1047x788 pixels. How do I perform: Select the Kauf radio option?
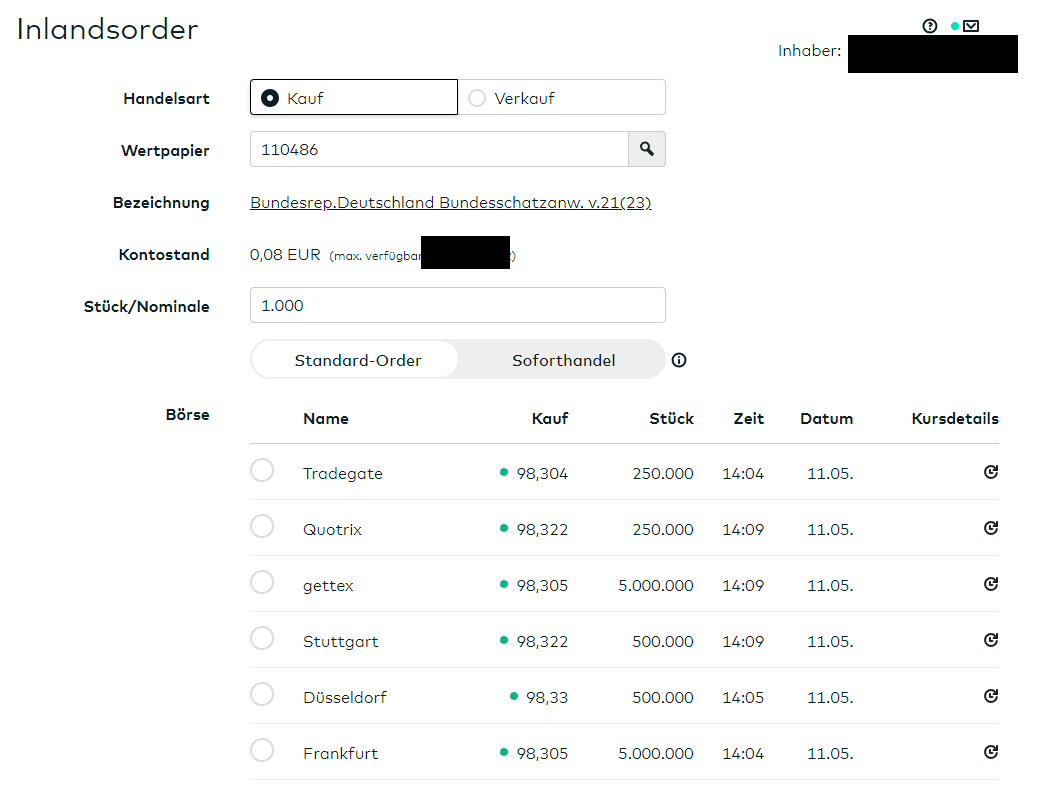pos(354,97)
